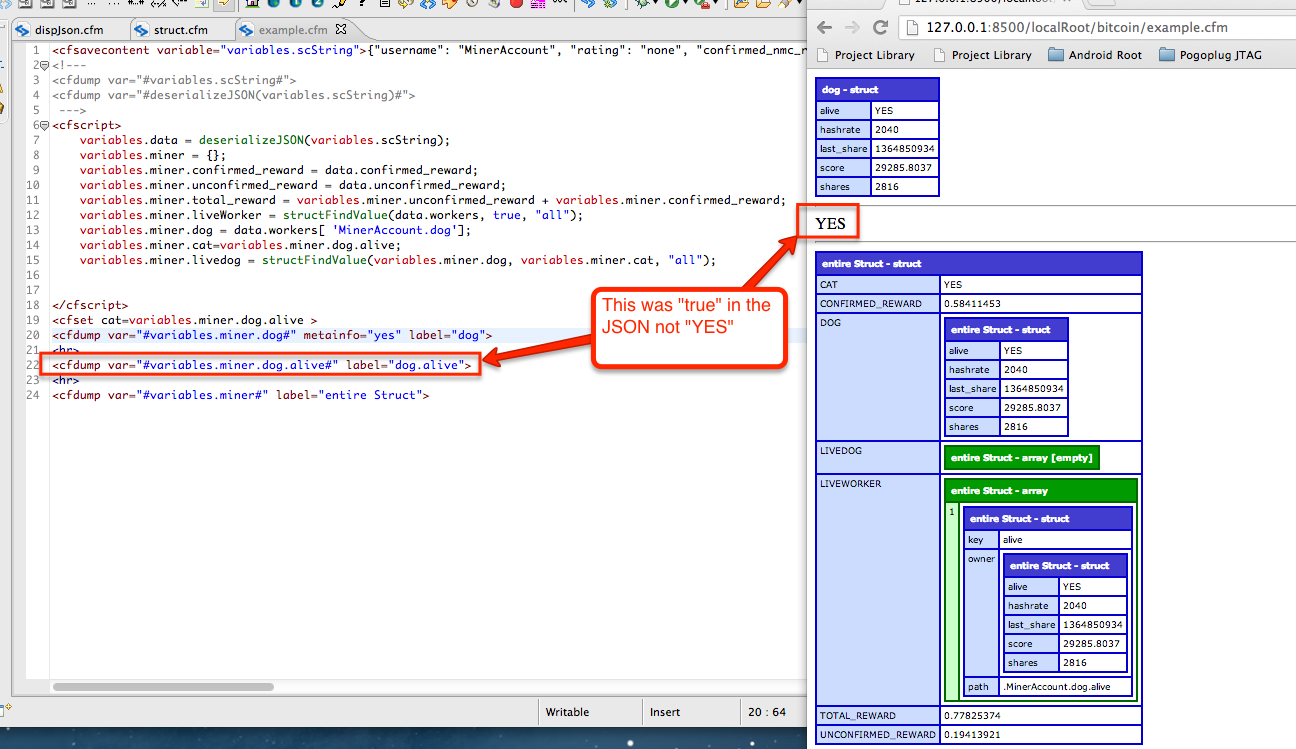Switch to the struct.cfm editor tab
1296x749 pixels.
pyautogui.click(x=180, y=30)
